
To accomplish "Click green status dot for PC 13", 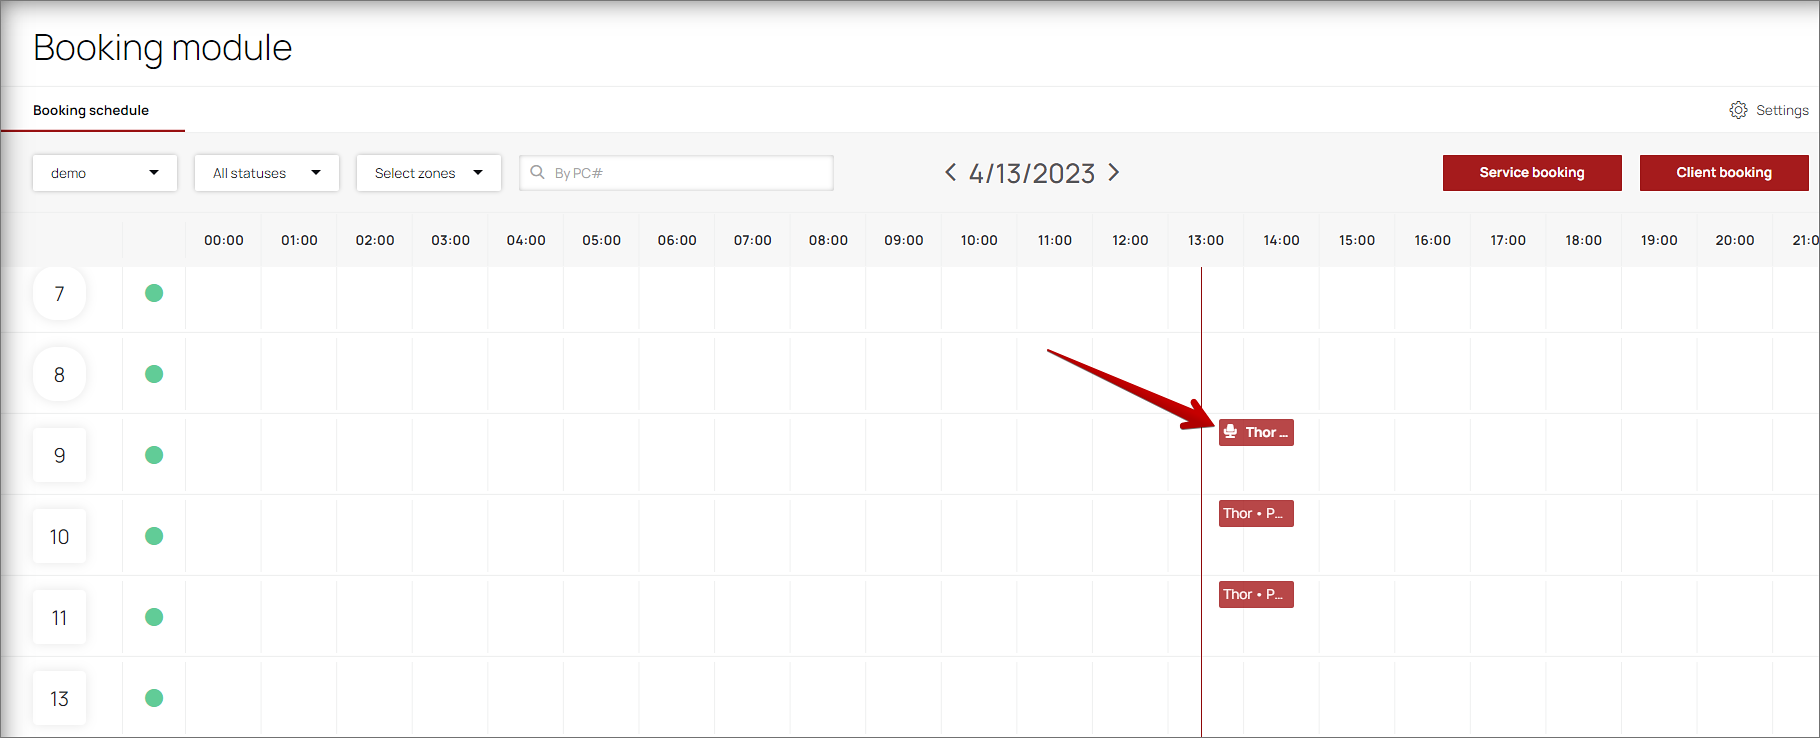I will coord(154,698).
